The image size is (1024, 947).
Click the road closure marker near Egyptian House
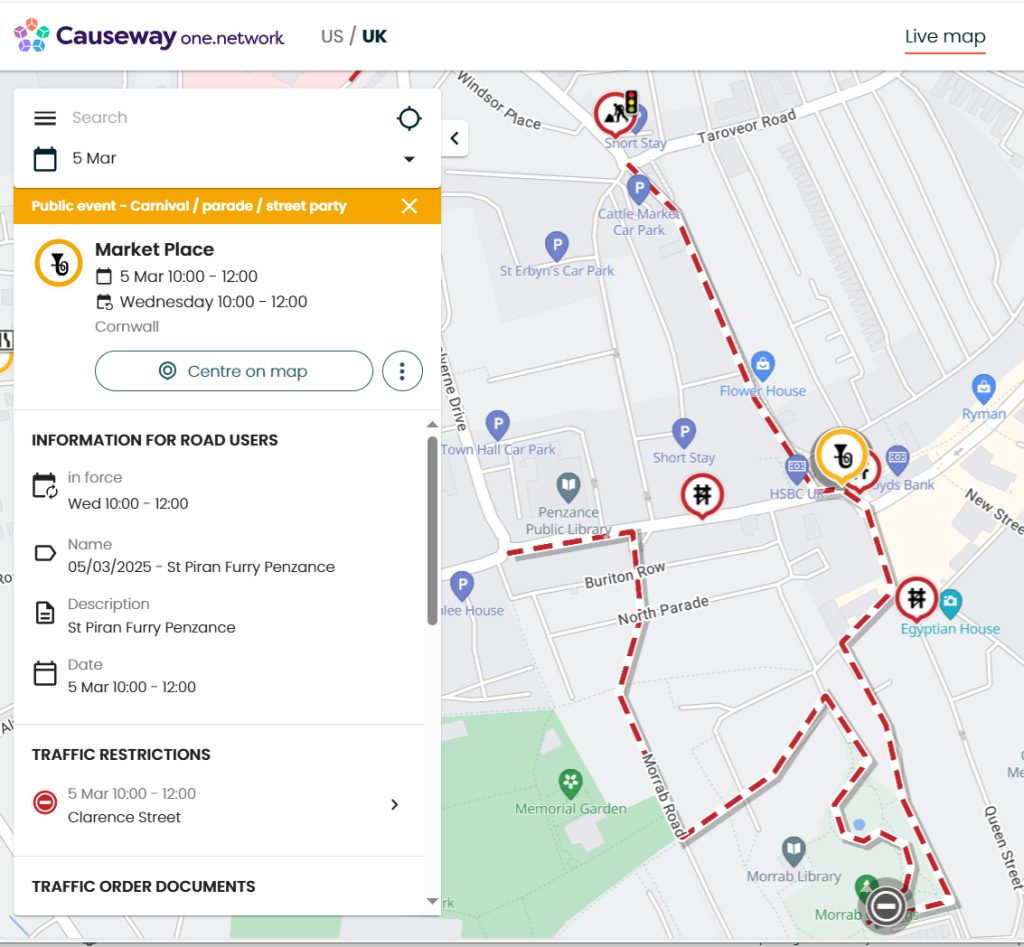coord(916,598)
